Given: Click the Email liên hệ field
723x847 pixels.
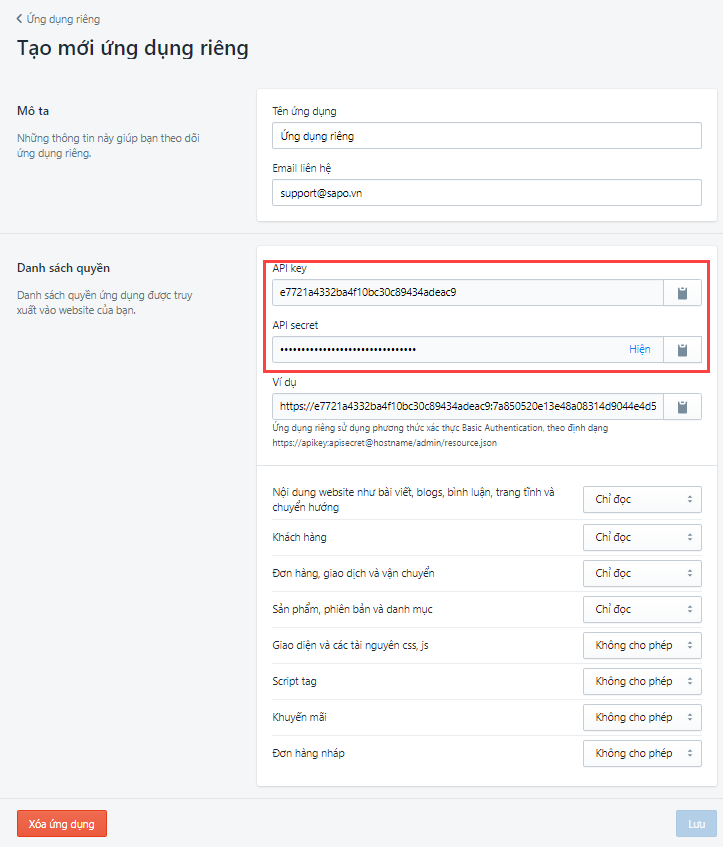Looking at the screenshot, I should coord(487,192).
